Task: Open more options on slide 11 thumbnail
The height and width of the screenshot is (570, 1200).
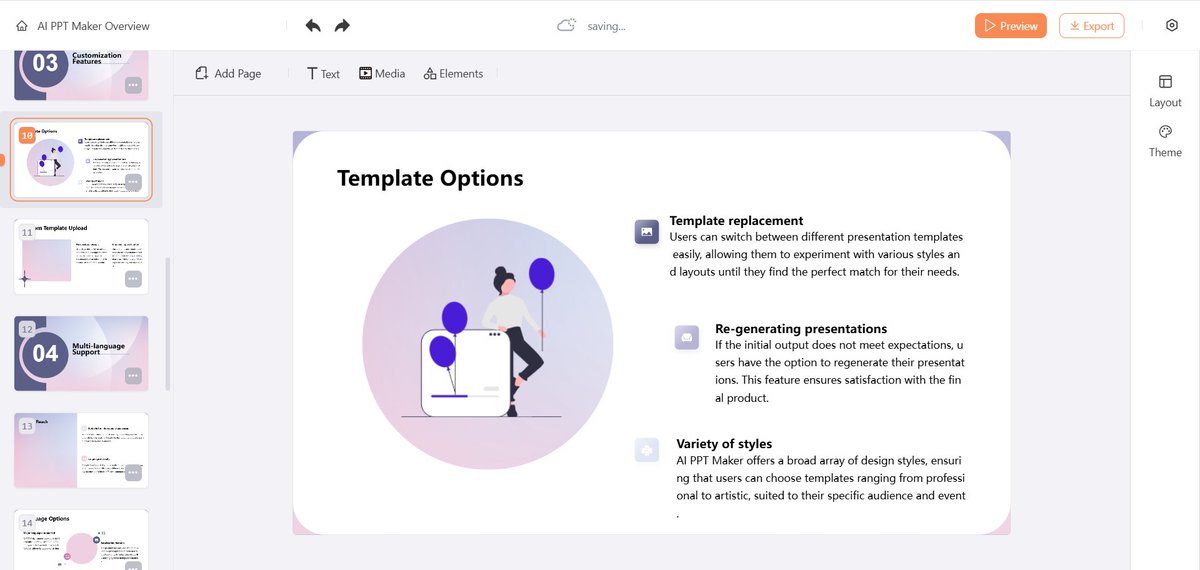Action: click(133, 279)
